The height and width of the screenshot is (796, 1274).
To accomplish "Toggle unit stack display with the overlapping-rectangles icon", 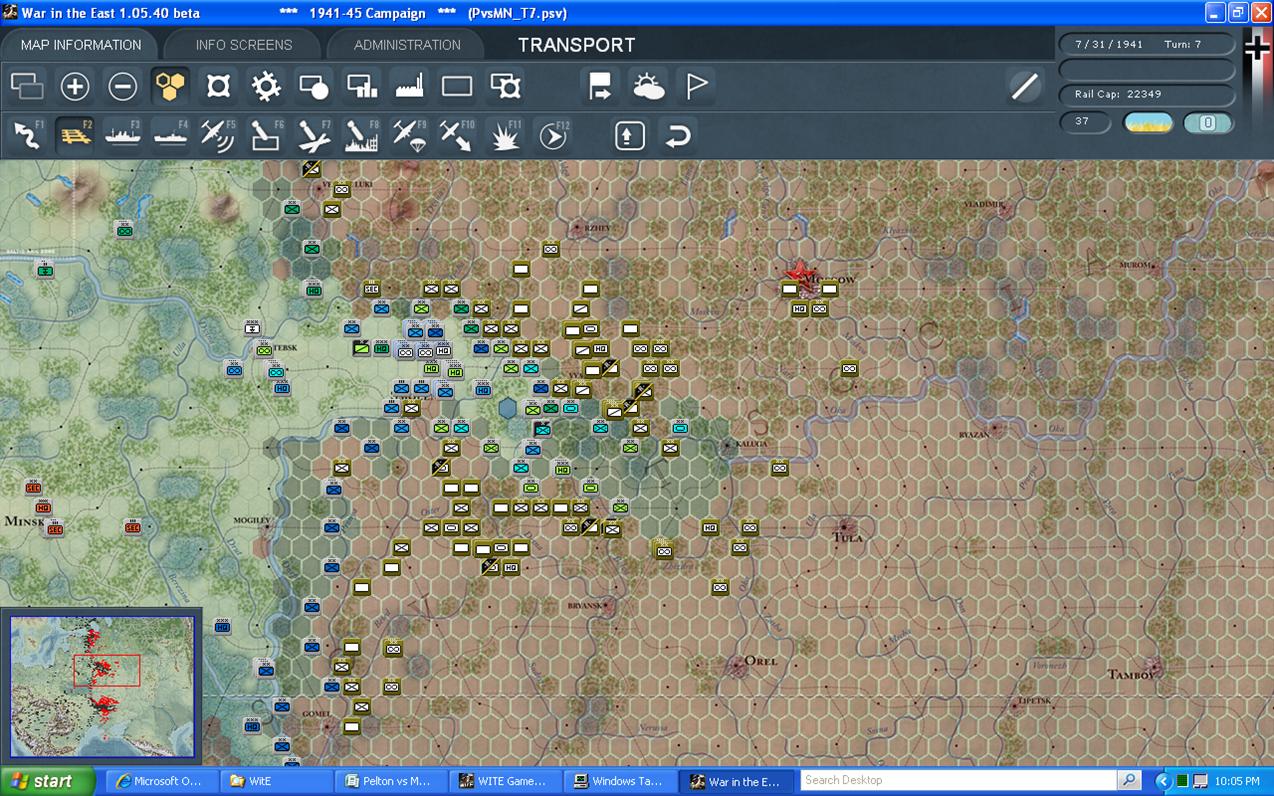I will click(27, 87).
